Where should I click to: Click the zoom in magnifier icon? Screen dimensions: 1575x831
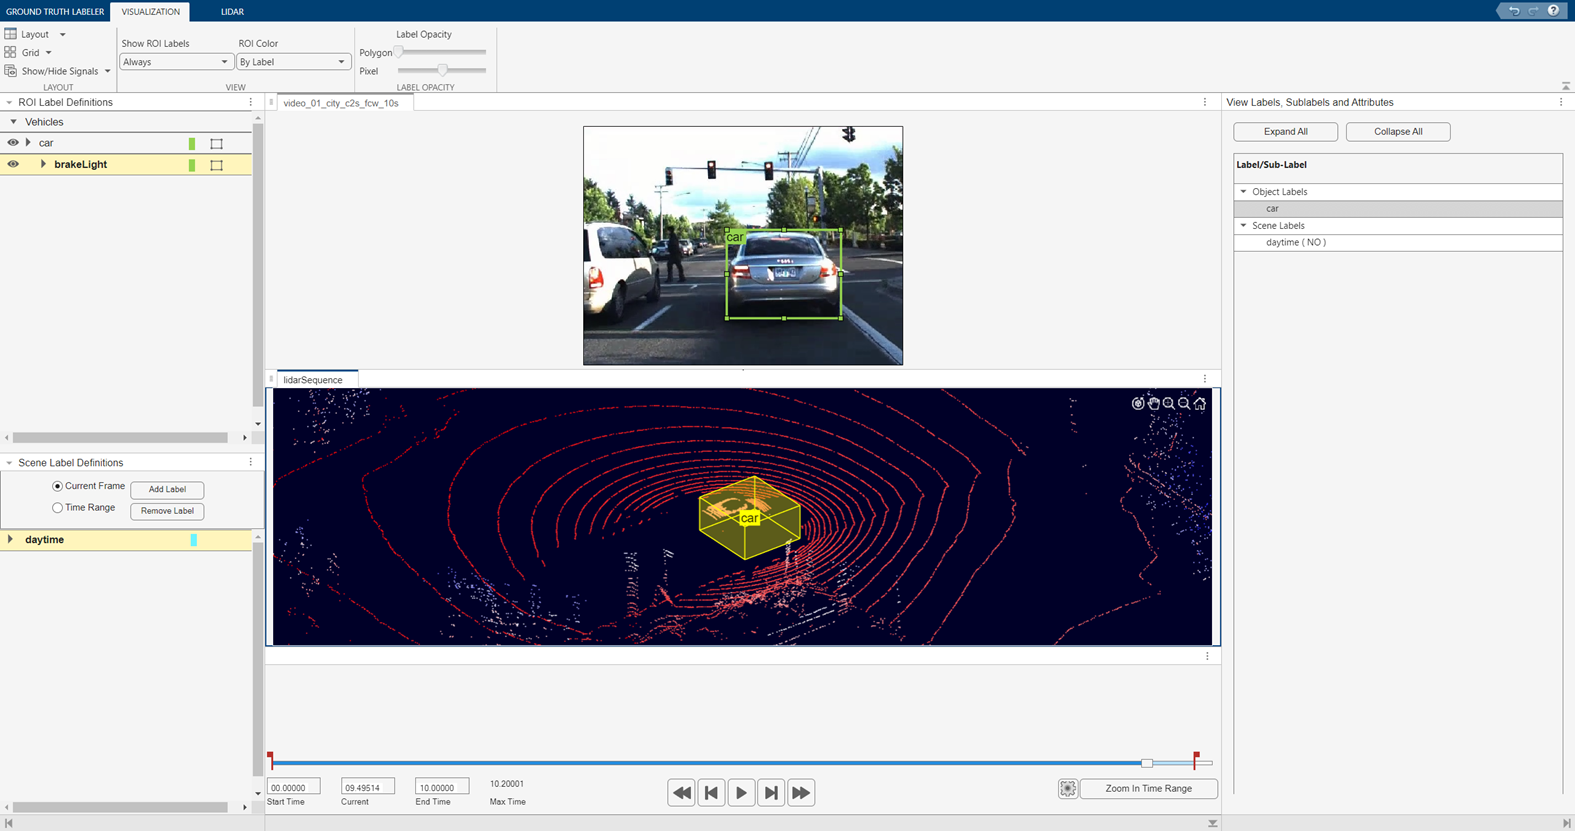[x=1168, y=404]
